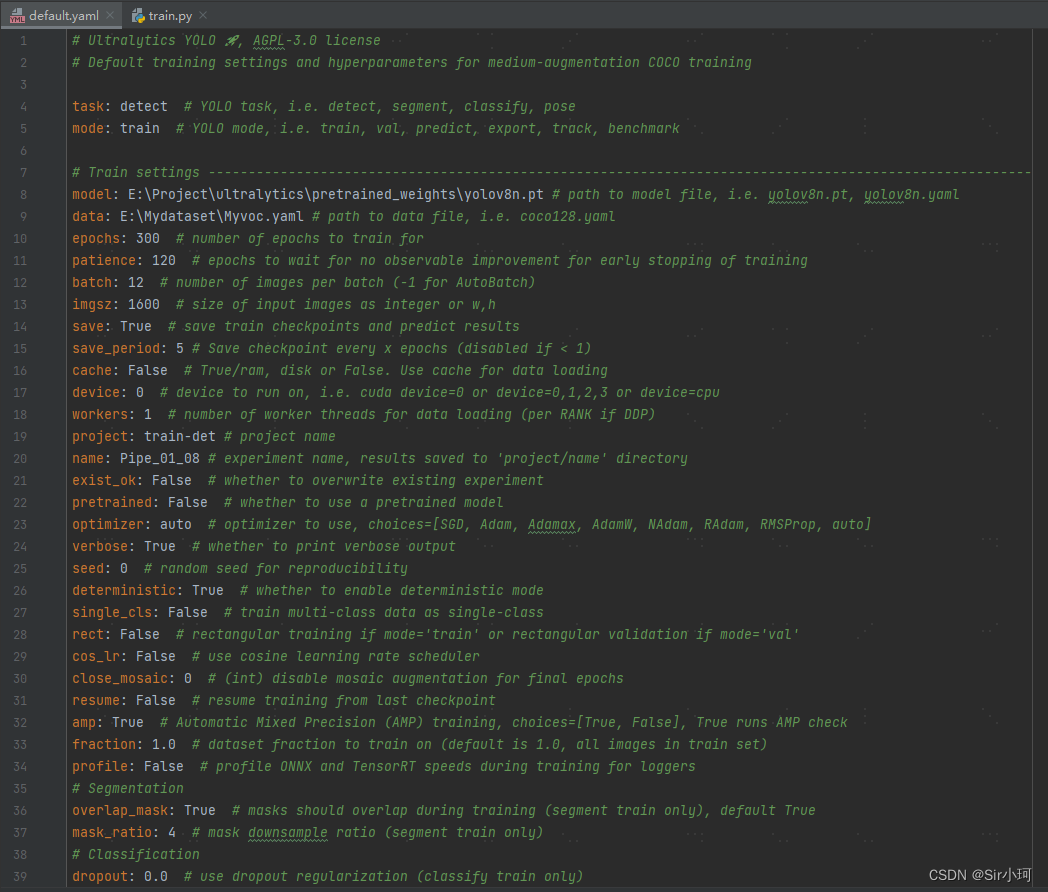
Task: Click the 'mode' key on line 5
Action: (x=88, y=128)
